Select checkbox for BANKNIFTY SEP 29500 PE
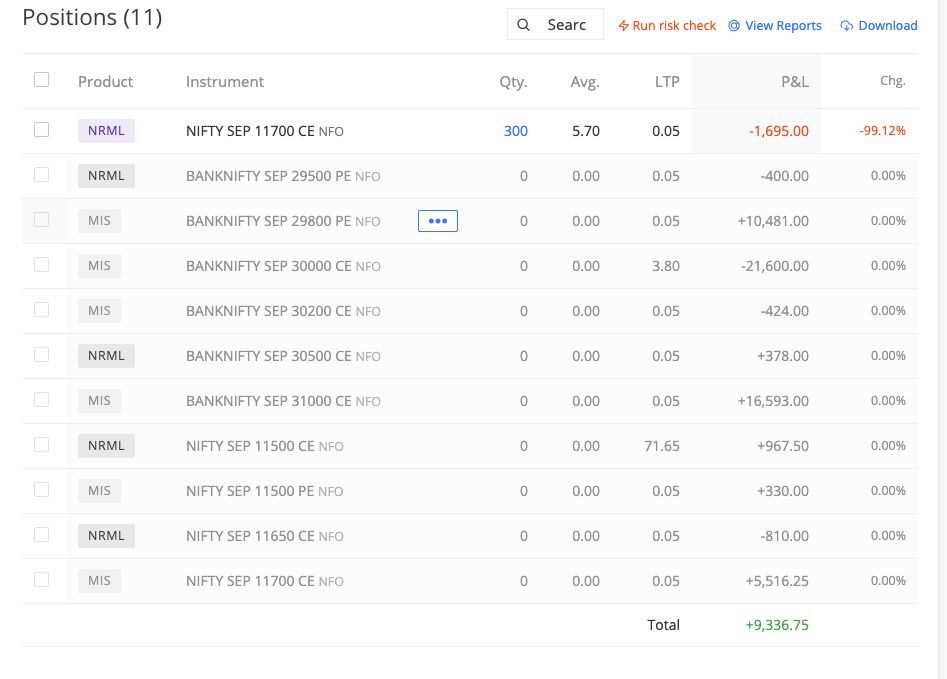Screen dimensions: 947x679 (x=41, y=175)
